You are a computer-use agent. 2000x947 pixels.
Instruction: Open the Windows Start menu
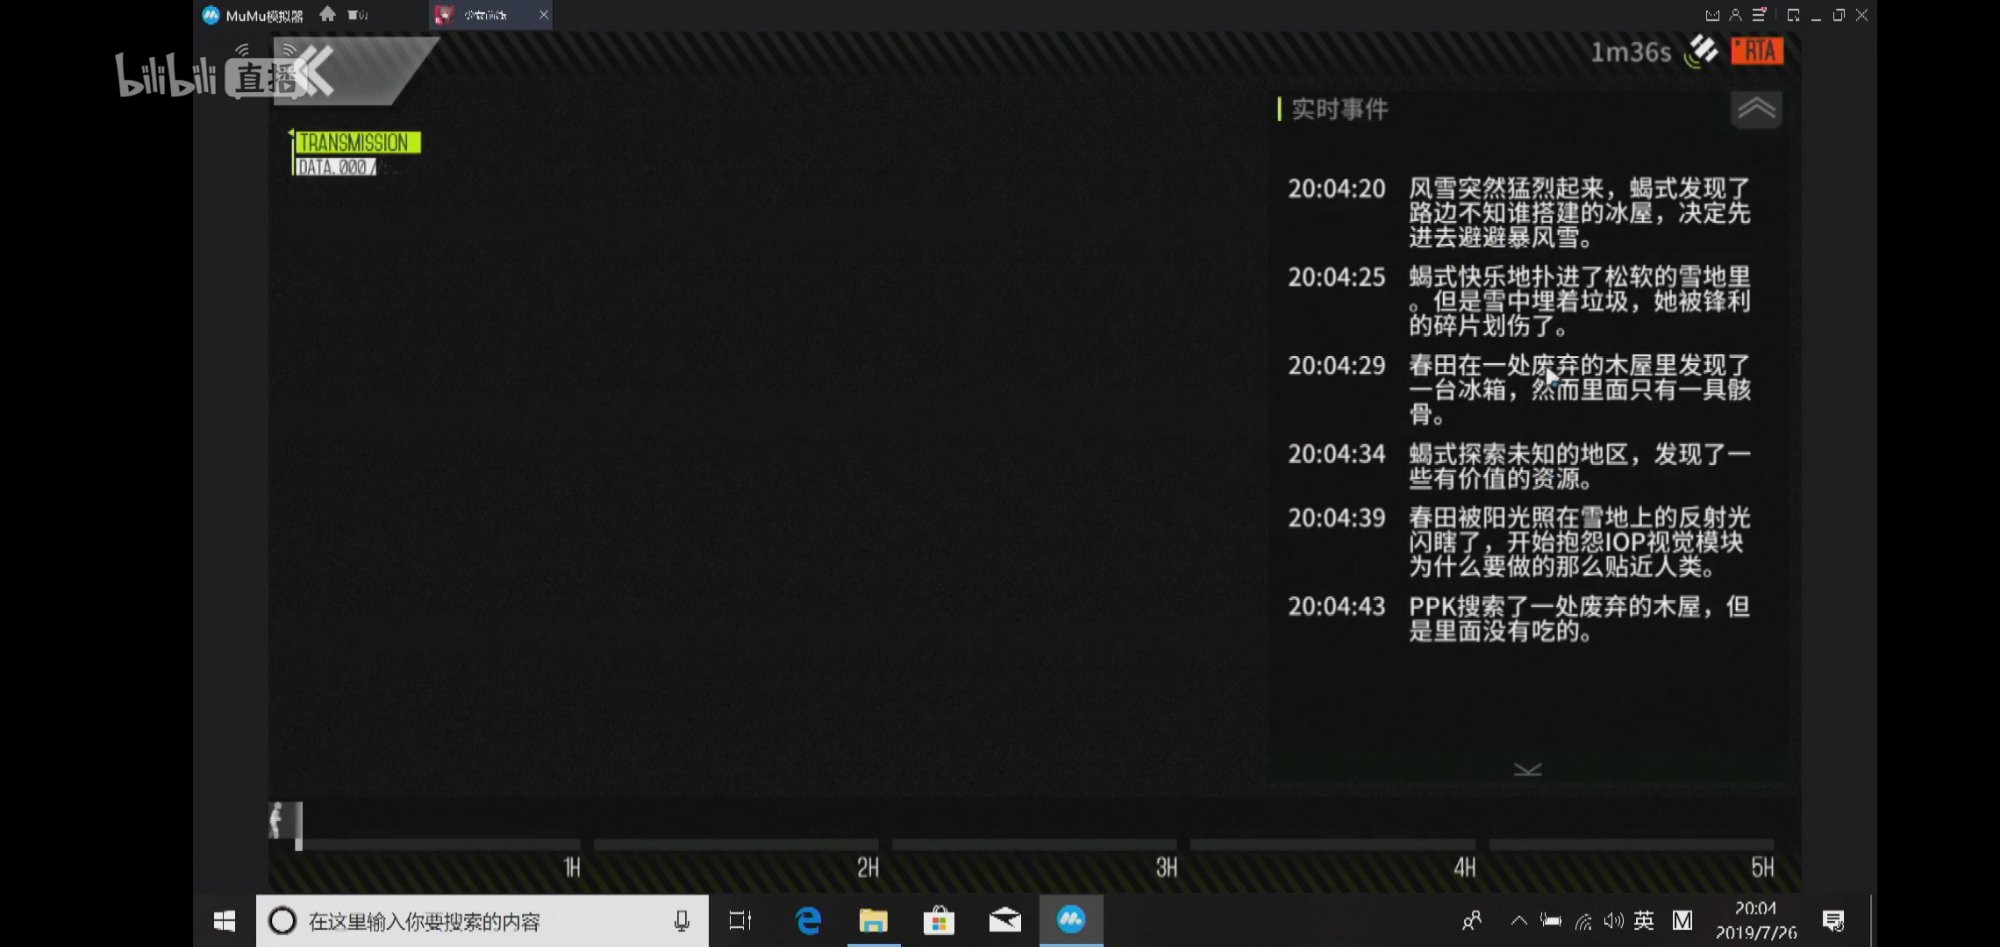[x=225, y=921]
